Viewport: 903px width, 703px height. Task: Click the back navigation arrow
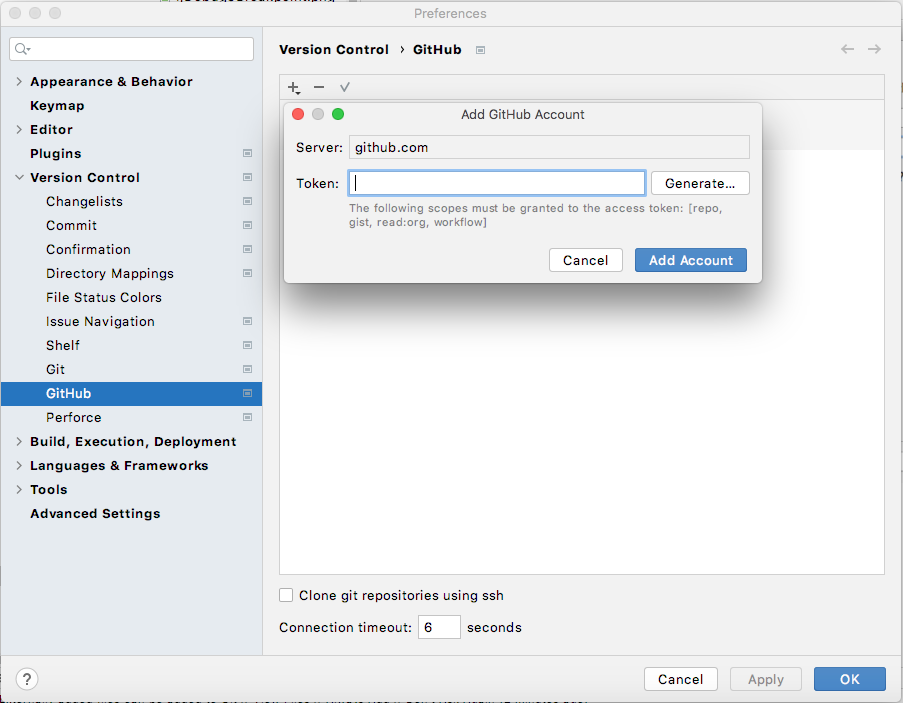pyautogui.click(x=846, y=48)
